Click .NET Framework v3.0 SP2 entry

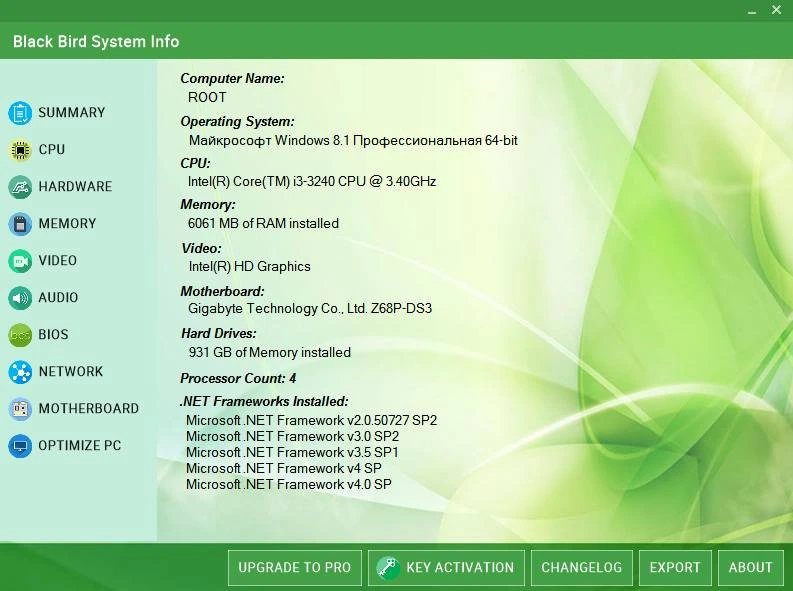292,437
